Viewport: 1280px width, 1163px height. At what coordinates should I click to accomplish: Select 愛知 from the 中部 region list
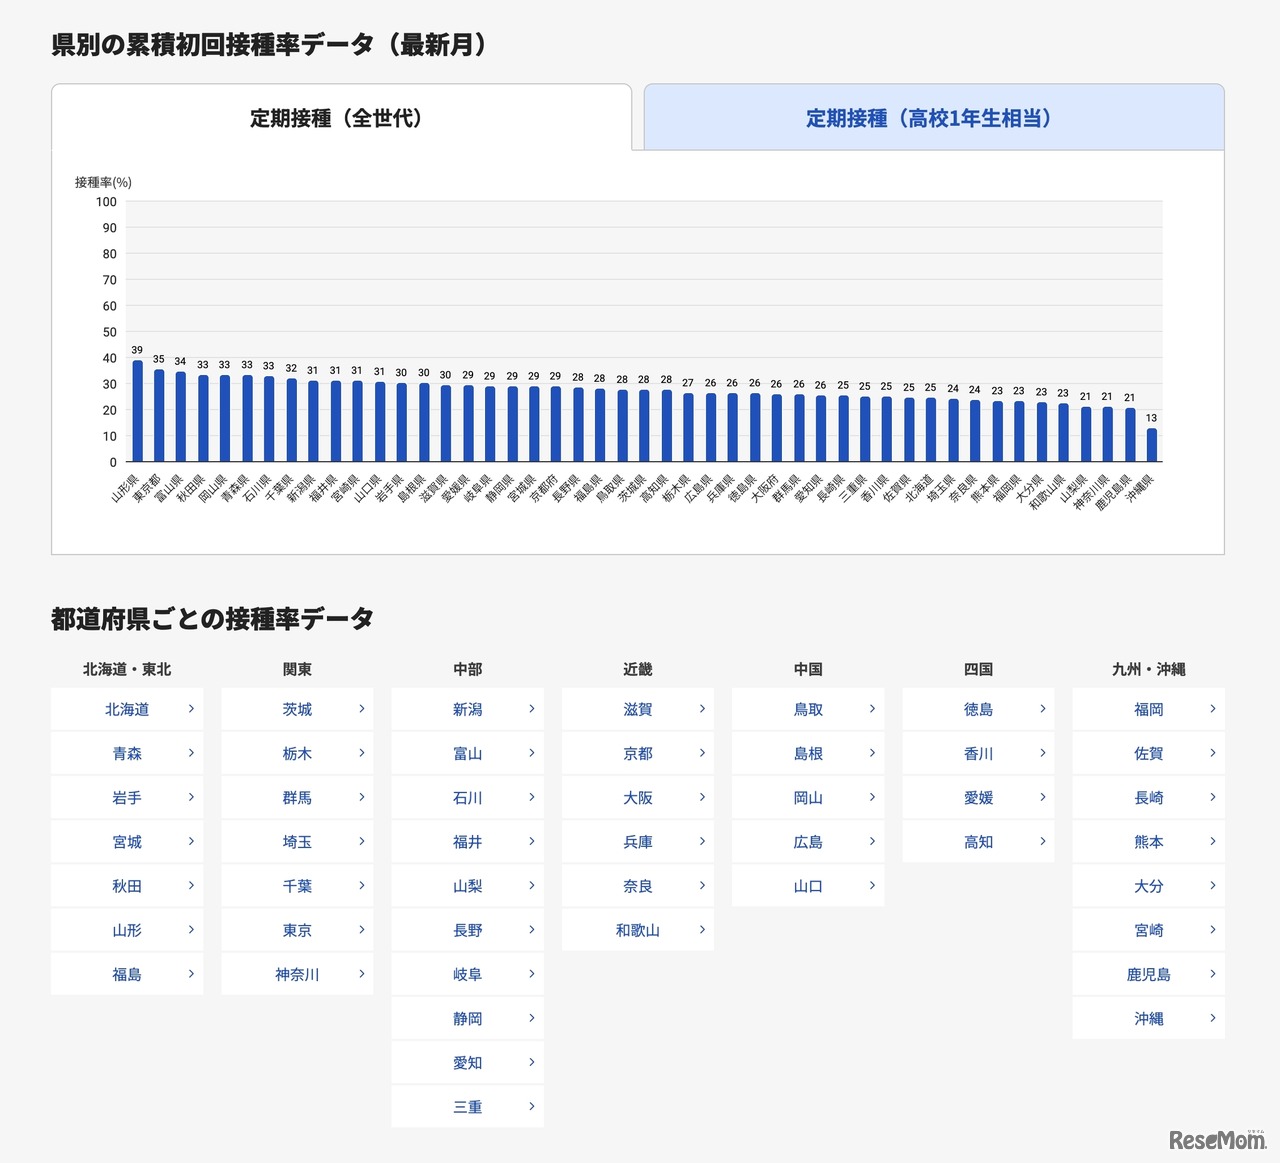tap(467, 1061)
